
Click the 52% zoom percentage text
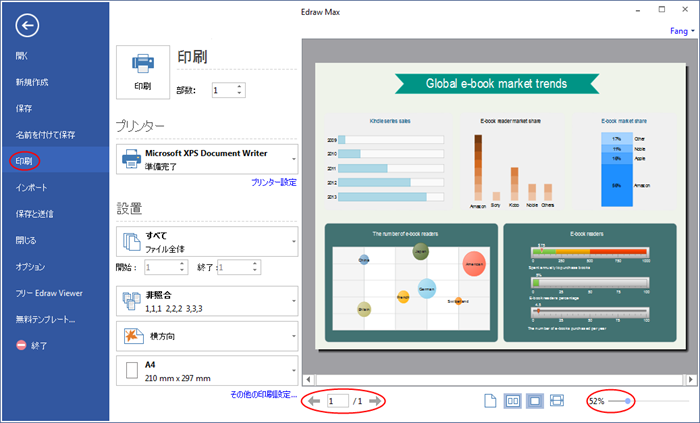coord(596,401)
